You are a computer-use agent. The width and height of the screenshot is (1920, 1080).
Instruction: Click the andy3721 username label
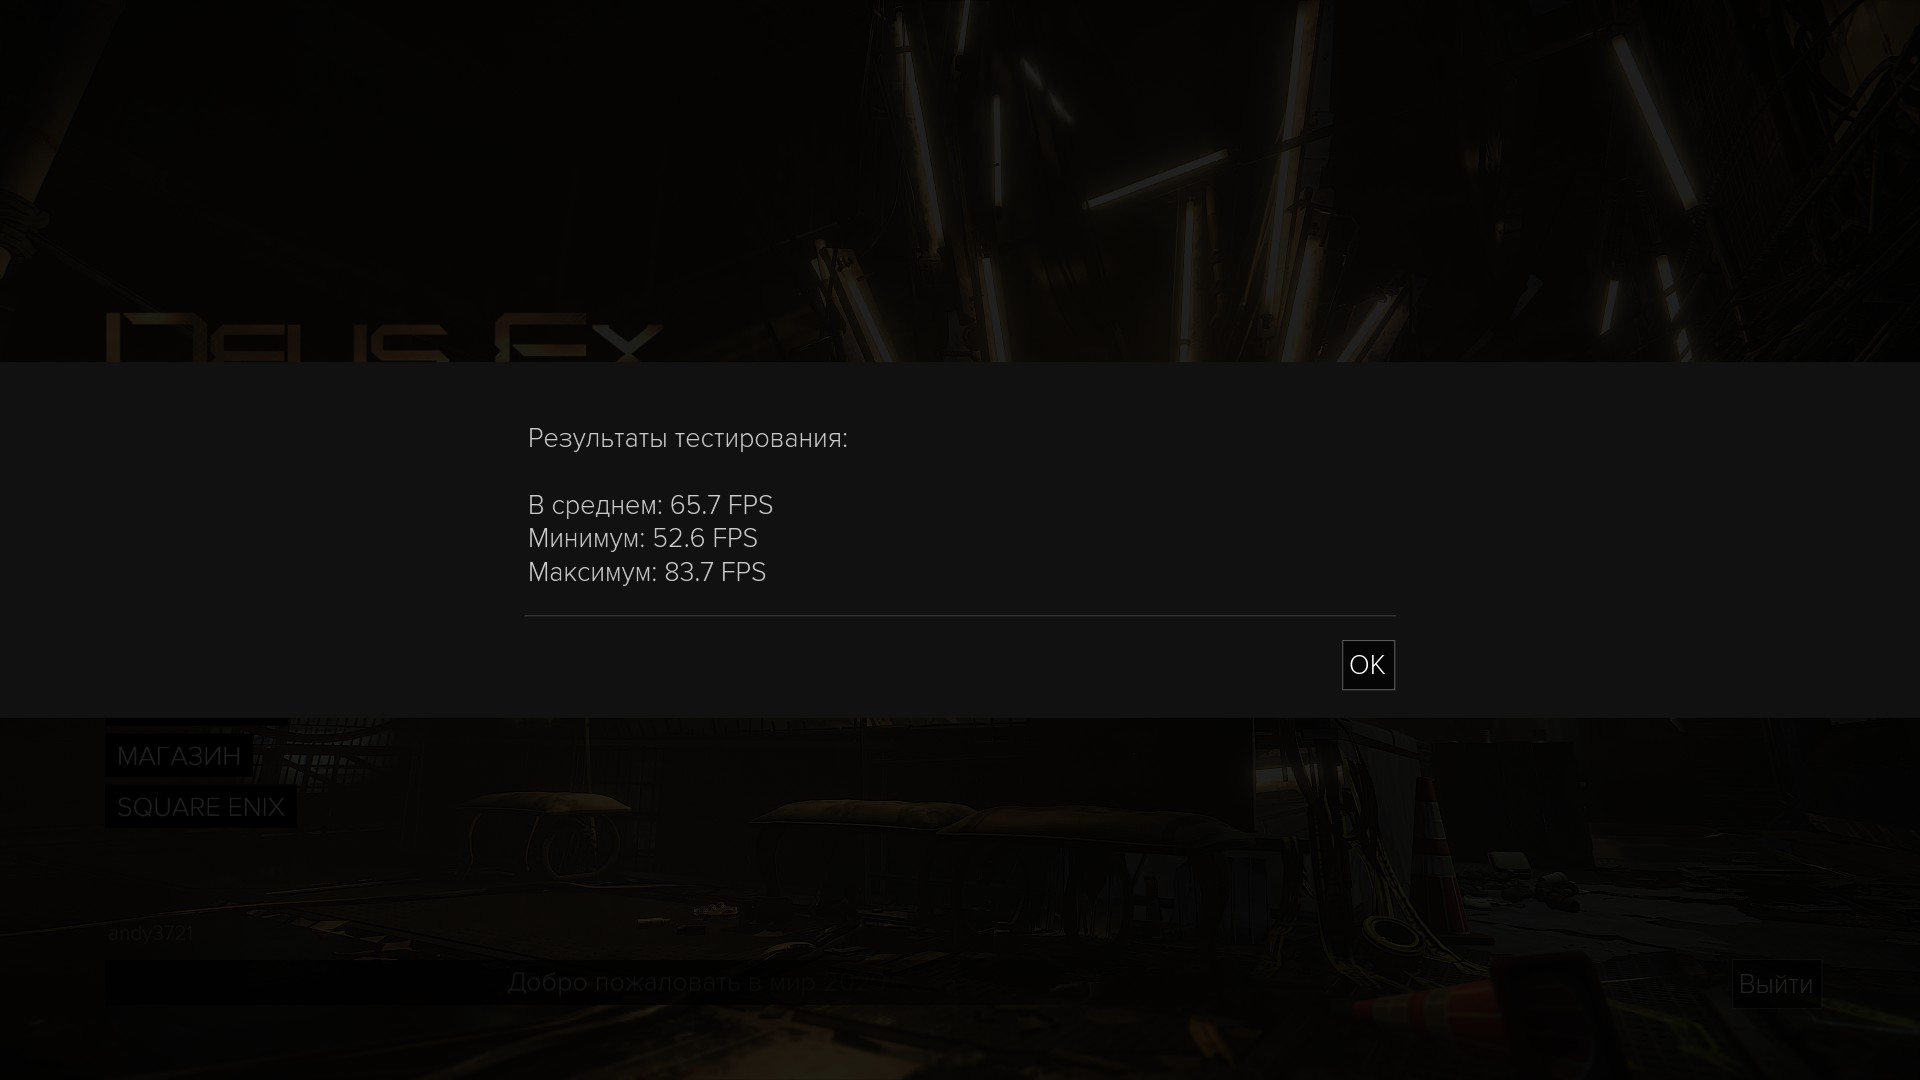151,933
